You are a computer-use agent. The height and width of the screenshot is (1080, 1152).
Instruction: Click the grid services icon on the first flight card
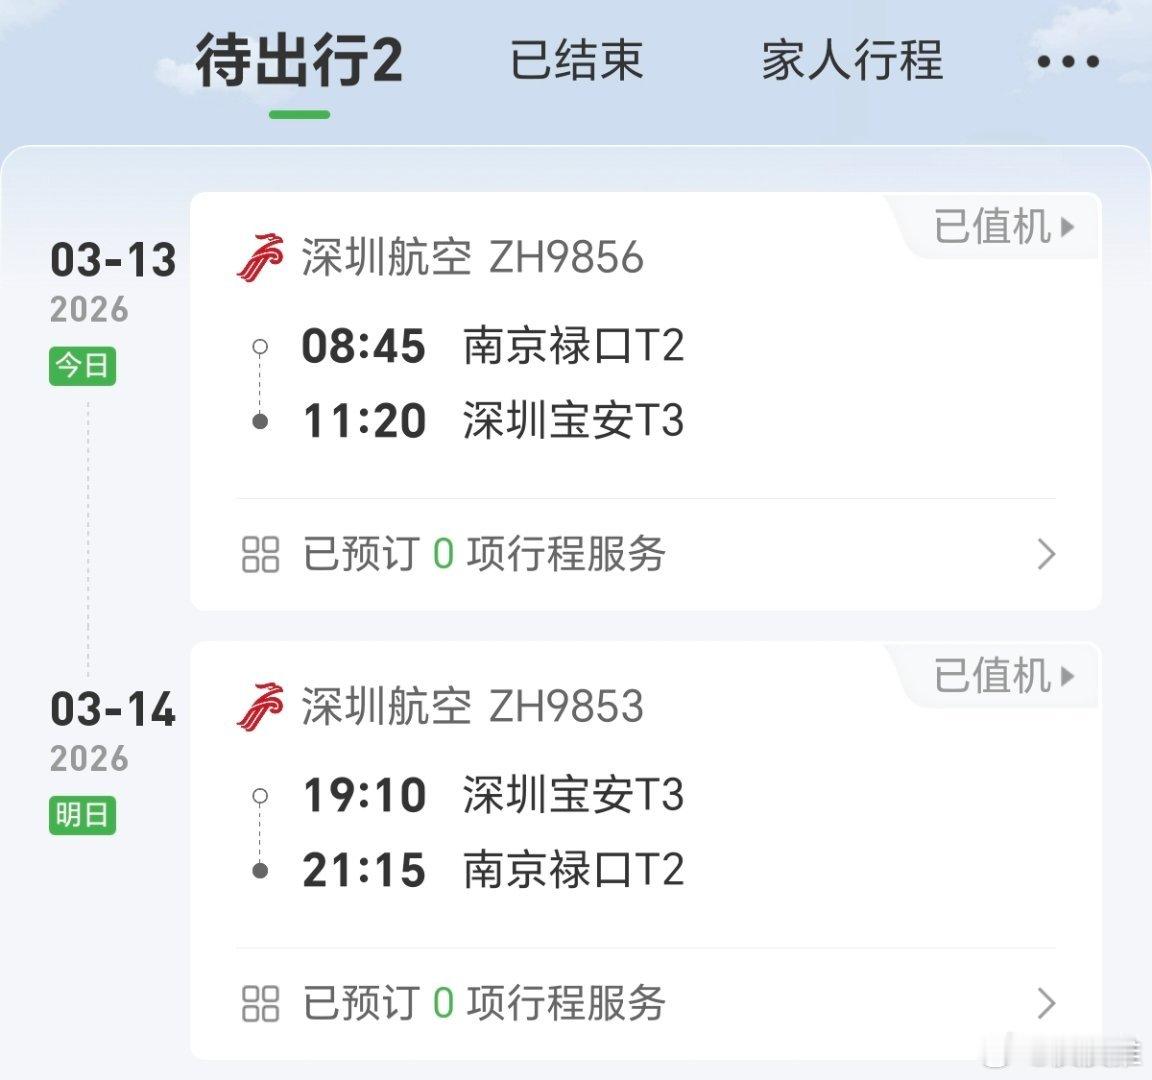tap(260, 554)
